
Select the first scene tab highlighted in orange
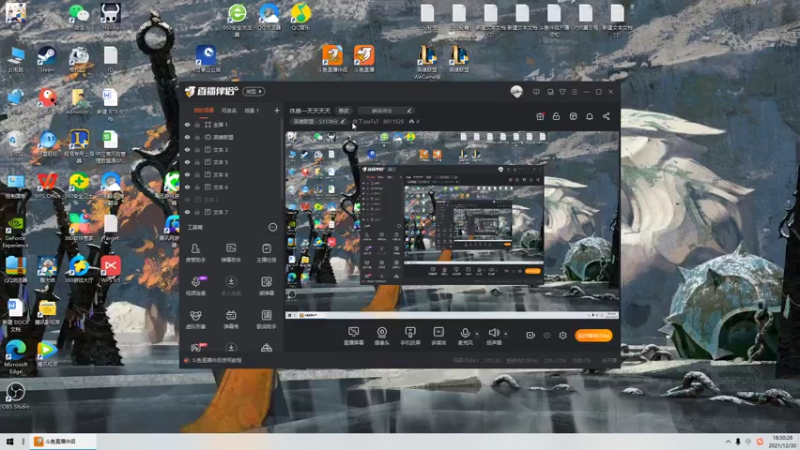pyautogui.click(x=203, y=111)
